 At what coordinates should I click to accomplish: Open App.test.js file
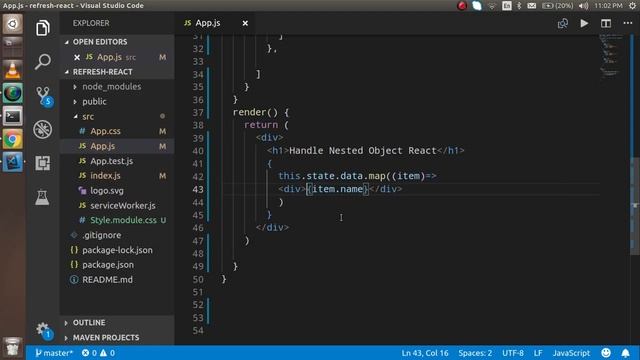(x=117, y=161)
